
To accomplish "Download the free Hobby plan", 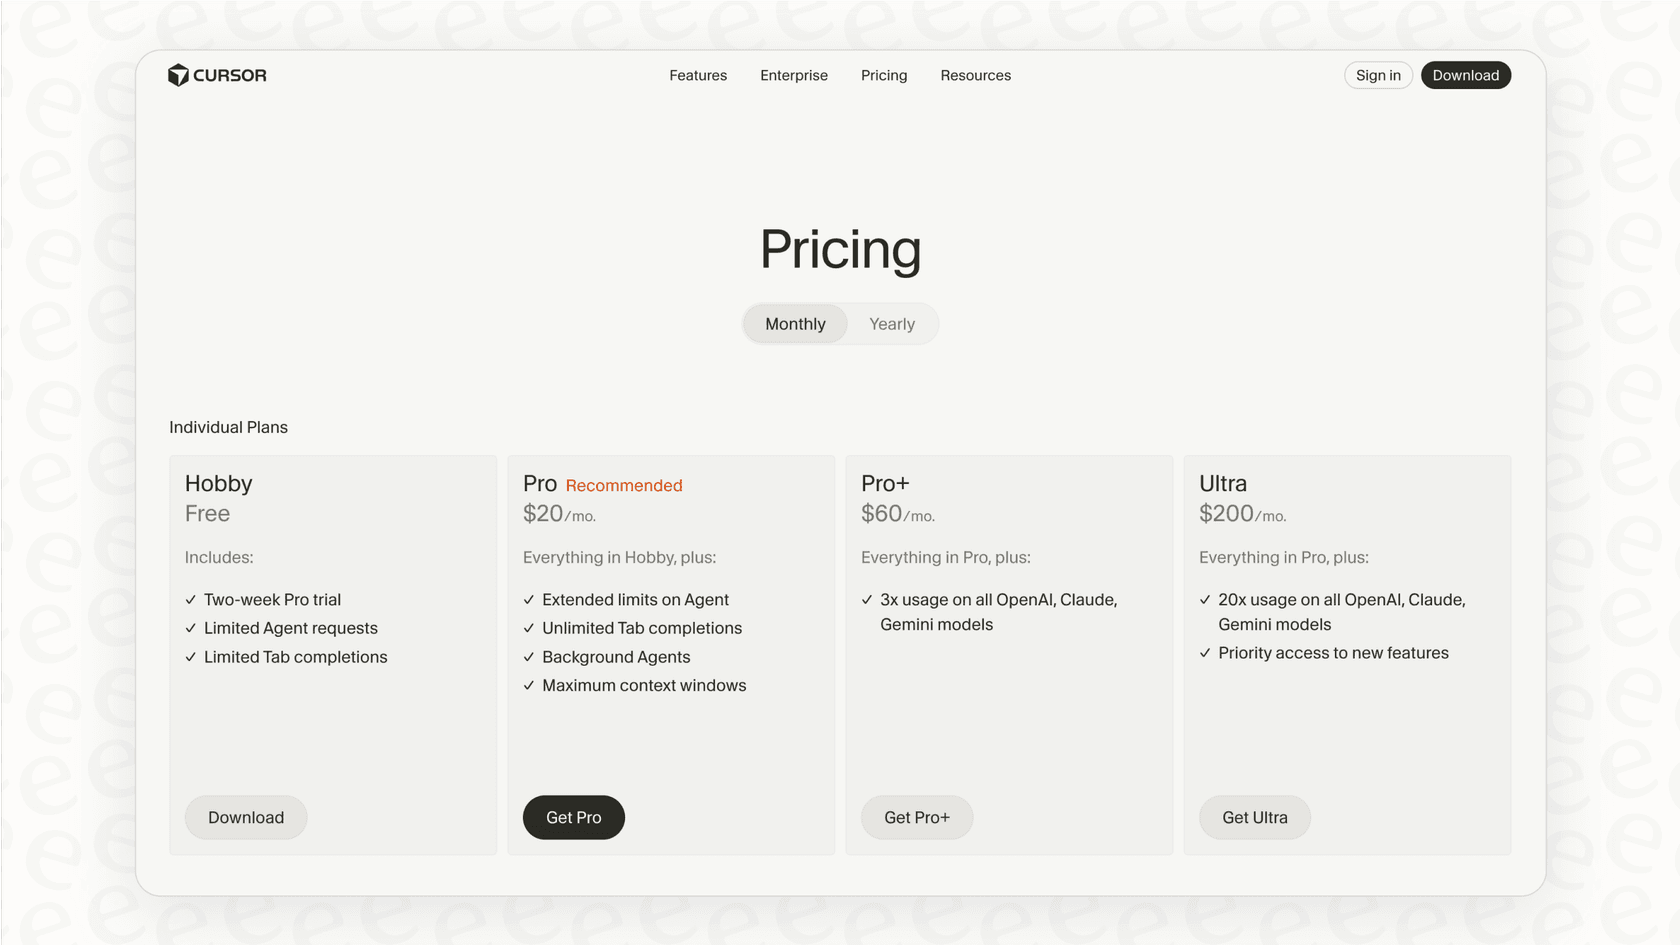I will pyautogui.click(x=245, y=817).
